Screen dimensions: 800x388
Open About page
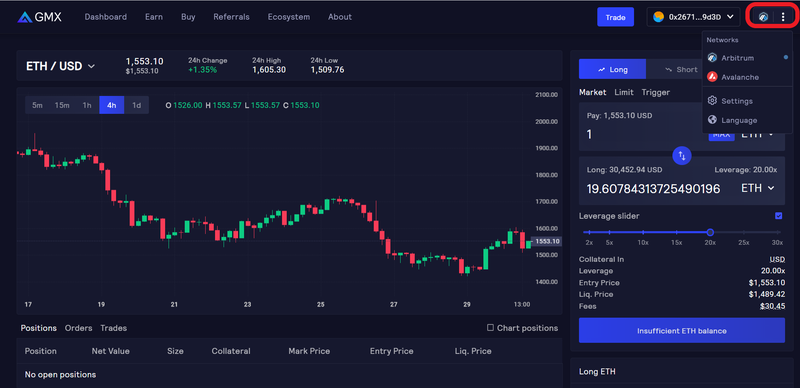click(x=340, y=17)
